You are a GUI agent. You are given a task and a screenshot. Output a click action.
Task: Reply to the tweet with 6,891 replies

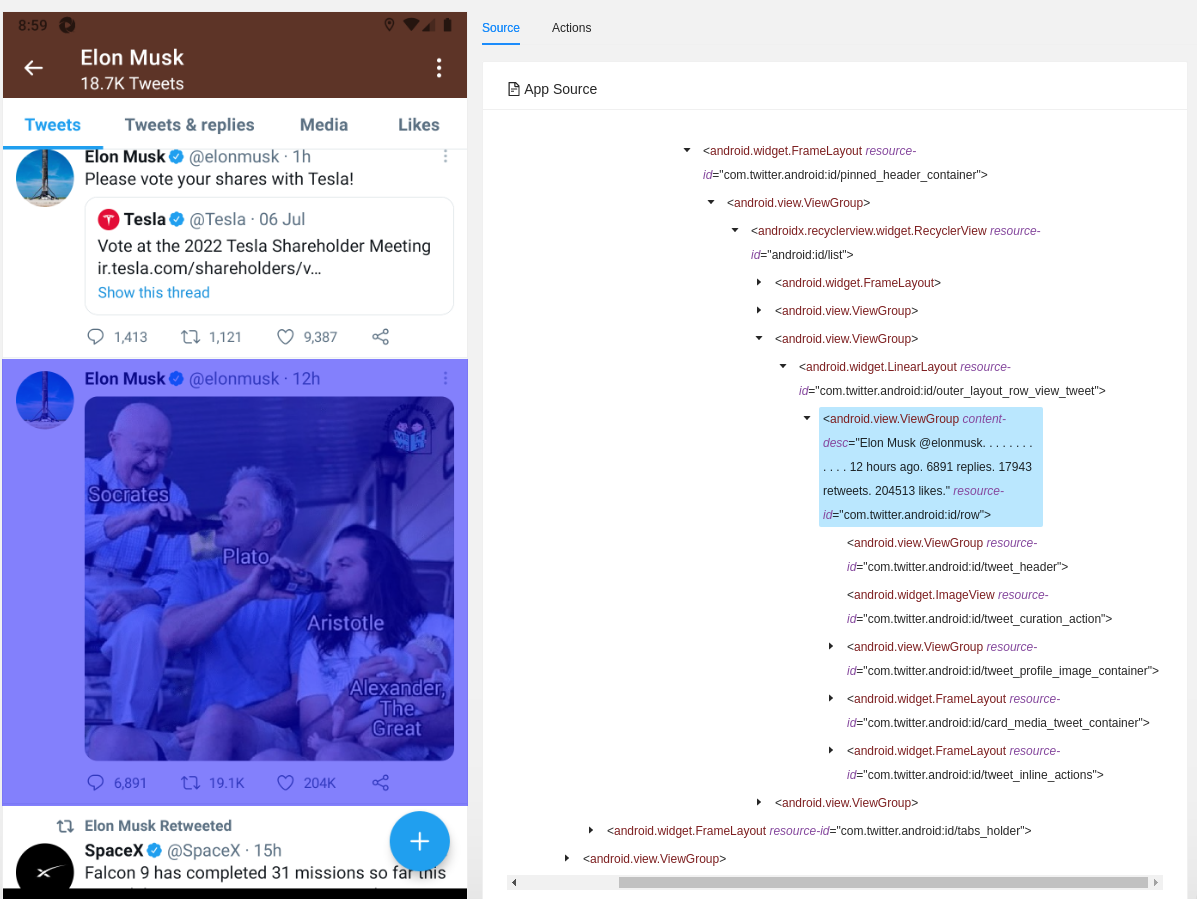[x=95, y=783]
